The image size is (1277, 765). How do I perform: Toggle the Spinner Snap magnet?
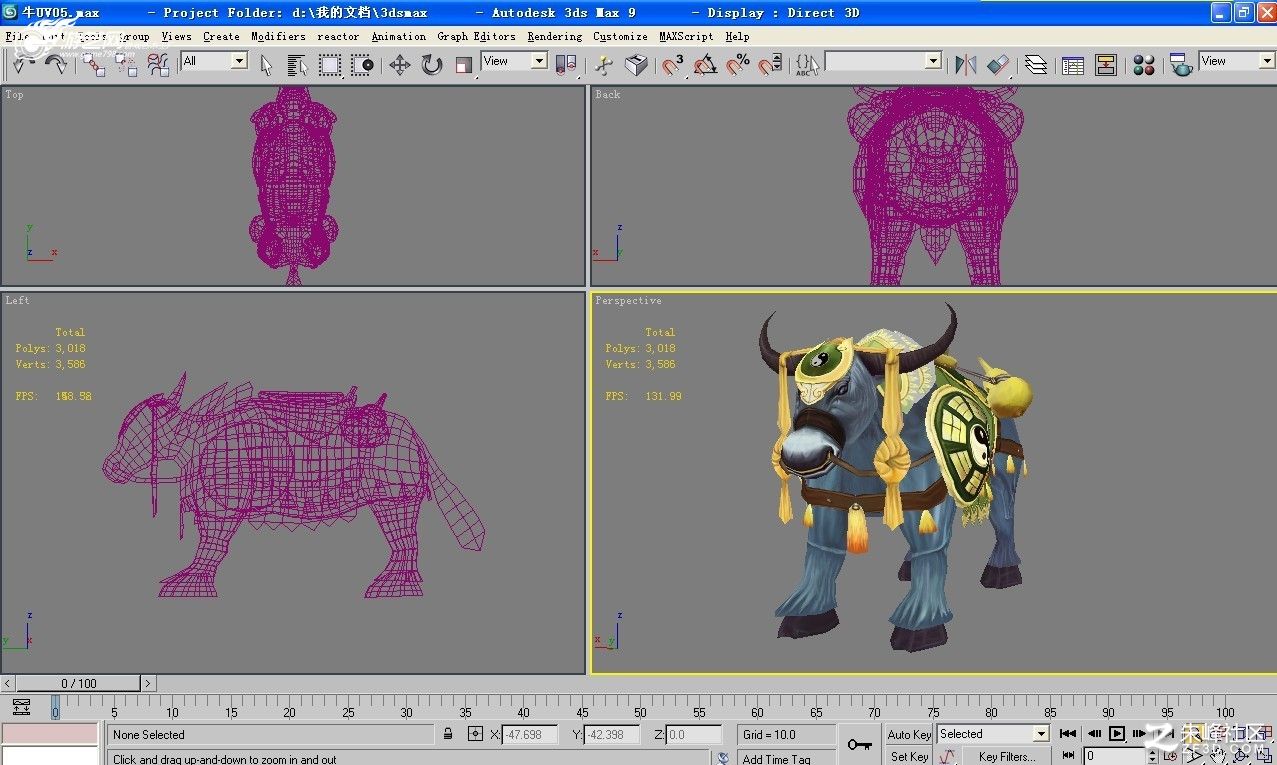(x=770, y=65)
